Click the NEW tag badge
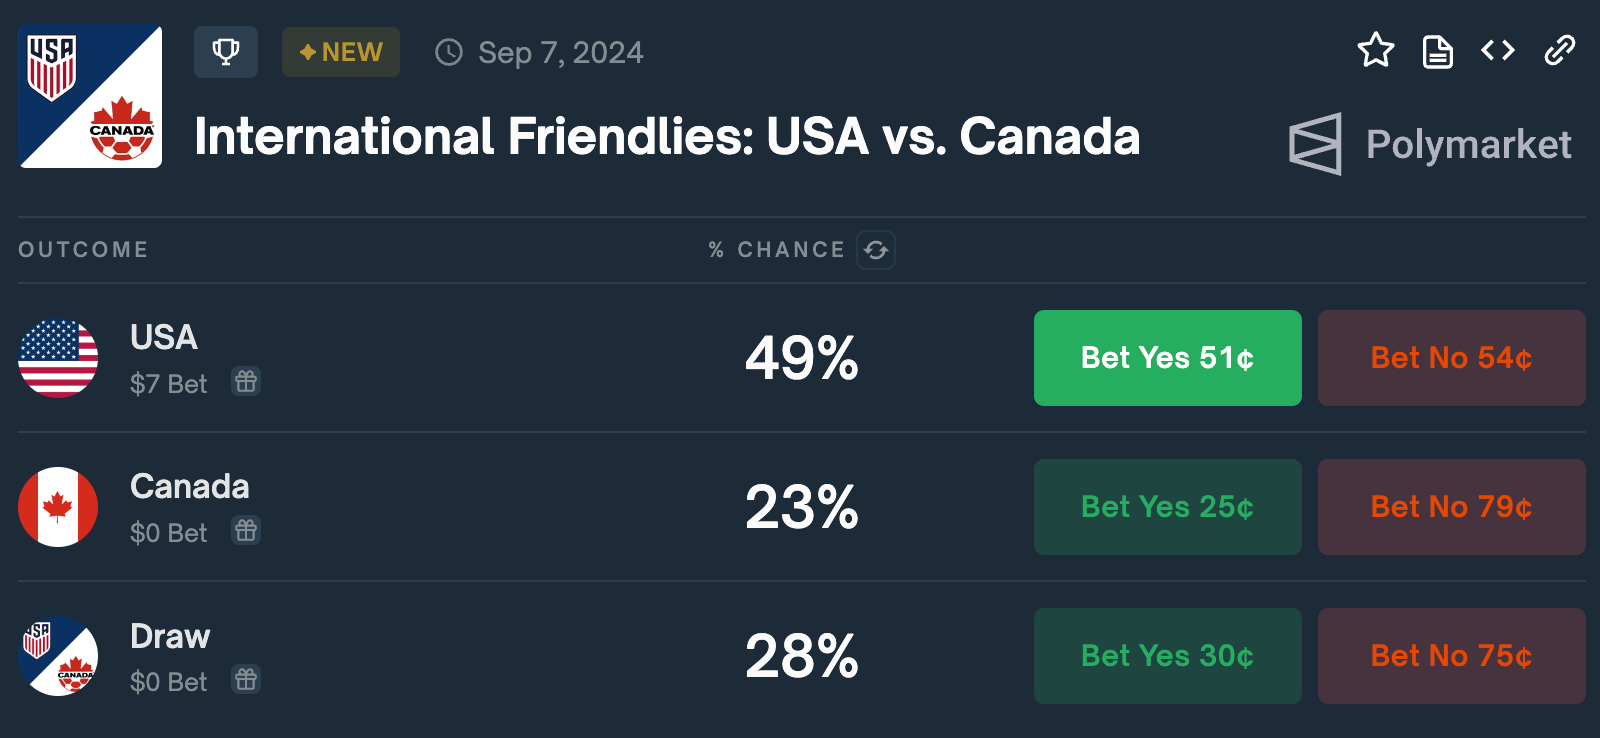Image resolution: width=1600 pixels, height=738 pixels. click(341, 52)
